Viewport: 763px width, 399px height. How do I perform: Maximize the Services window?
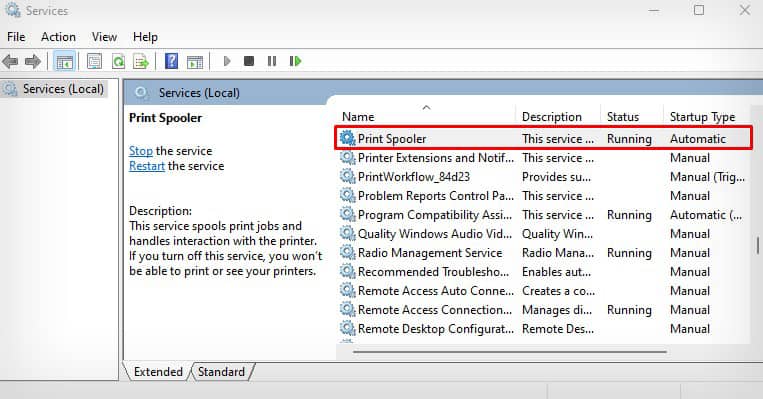tap(699, 10)
